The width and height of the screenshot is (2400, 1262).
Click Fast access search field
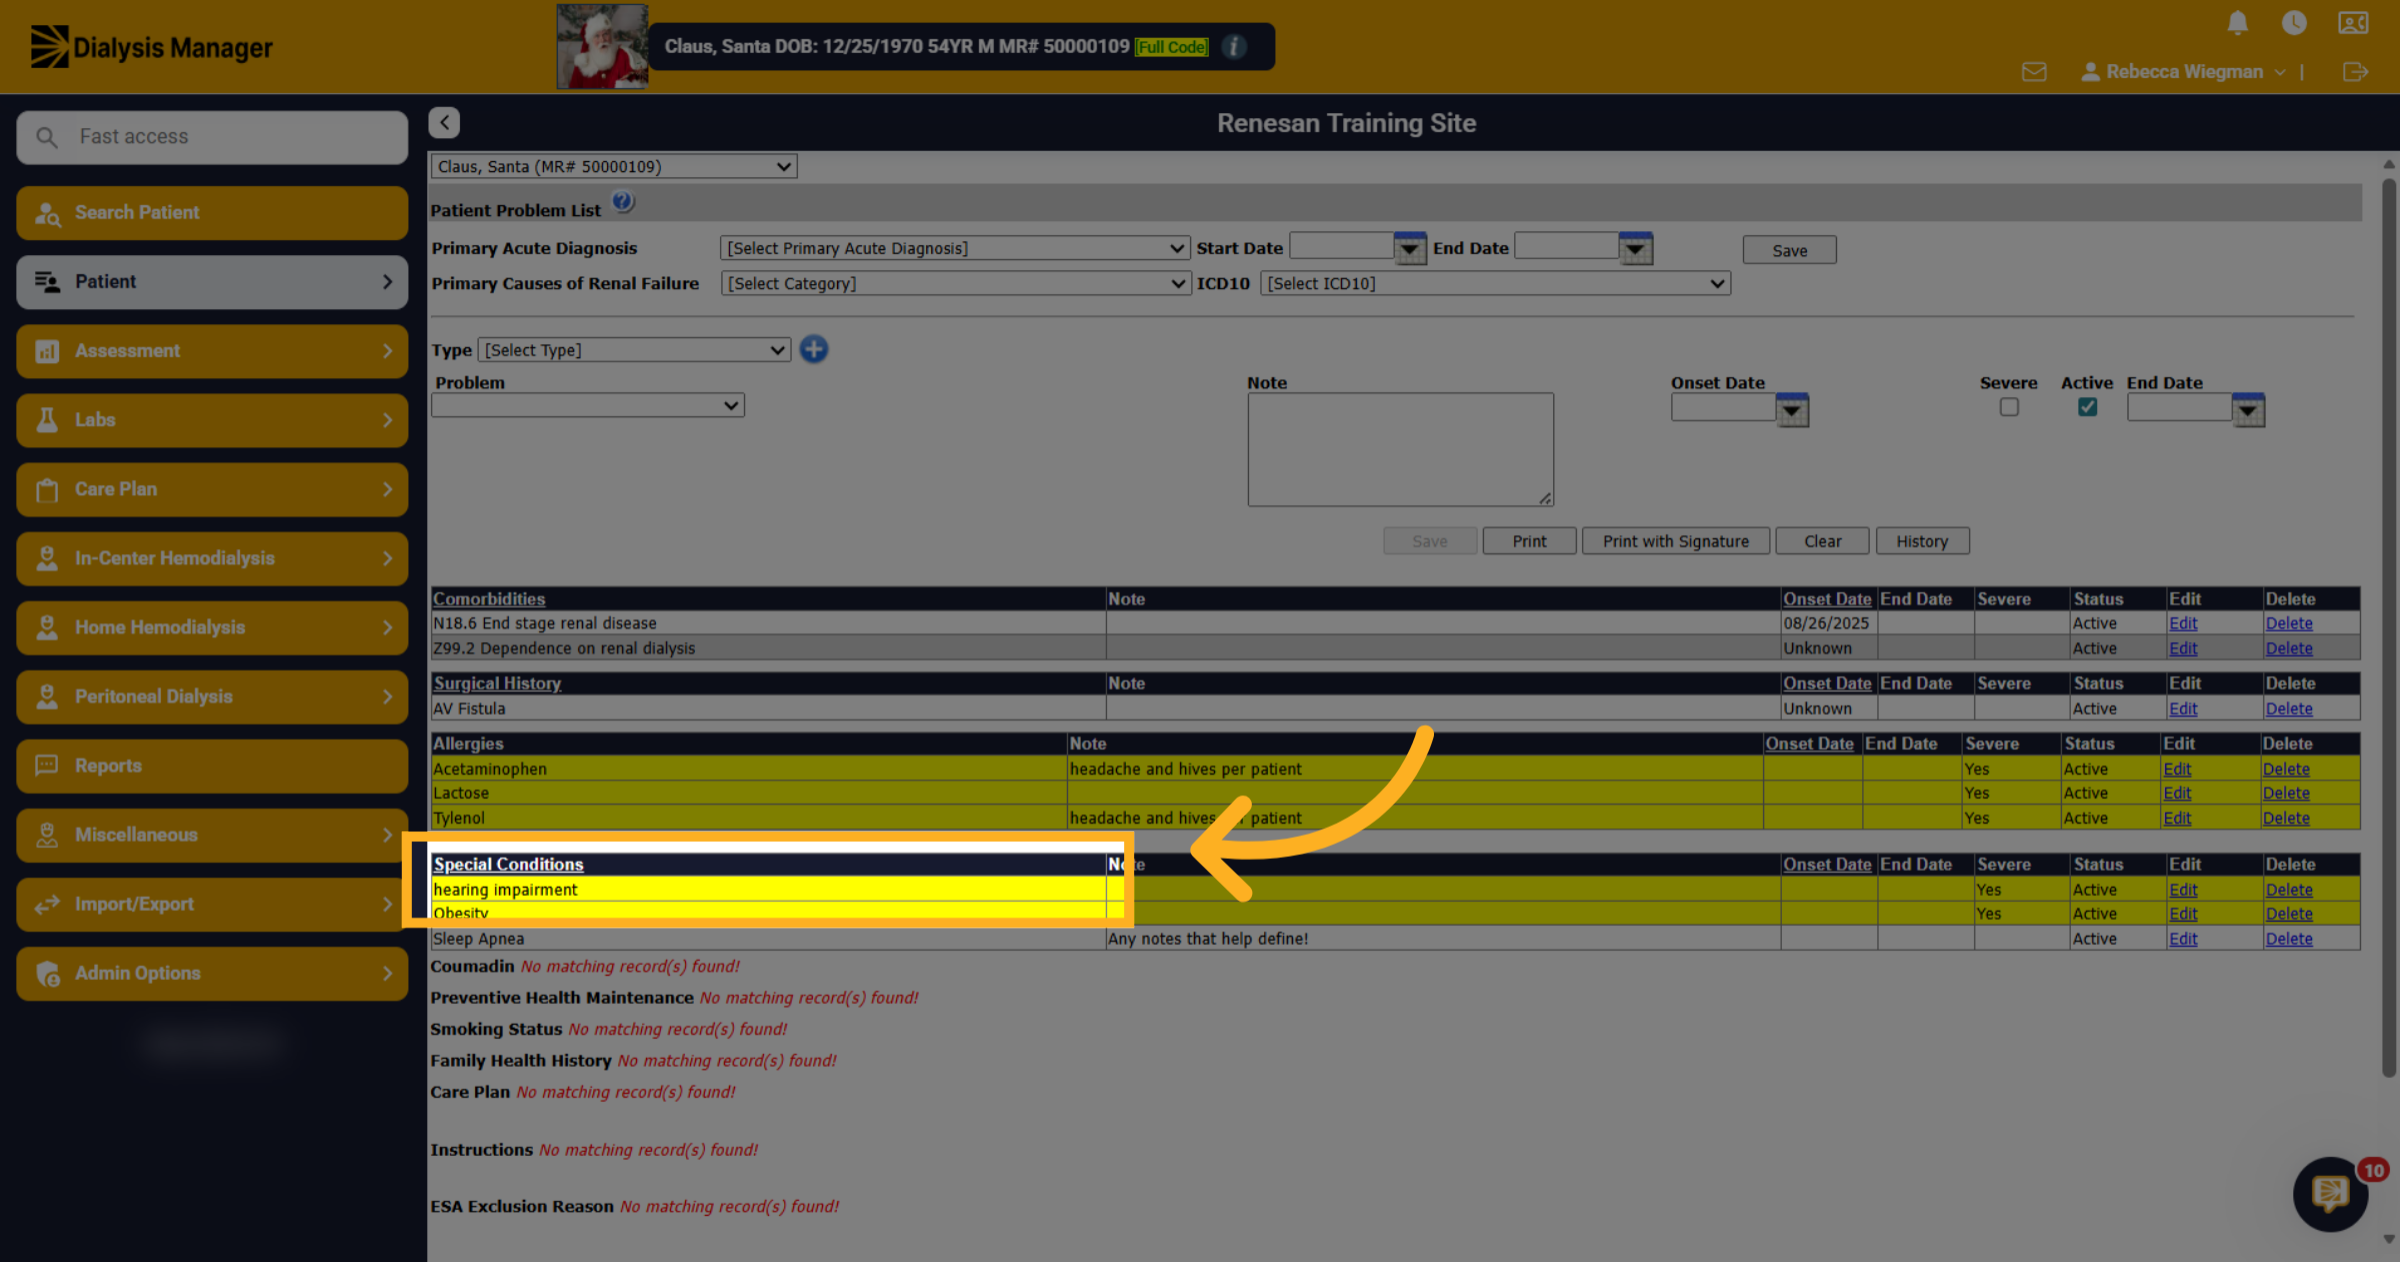[212, 137]
